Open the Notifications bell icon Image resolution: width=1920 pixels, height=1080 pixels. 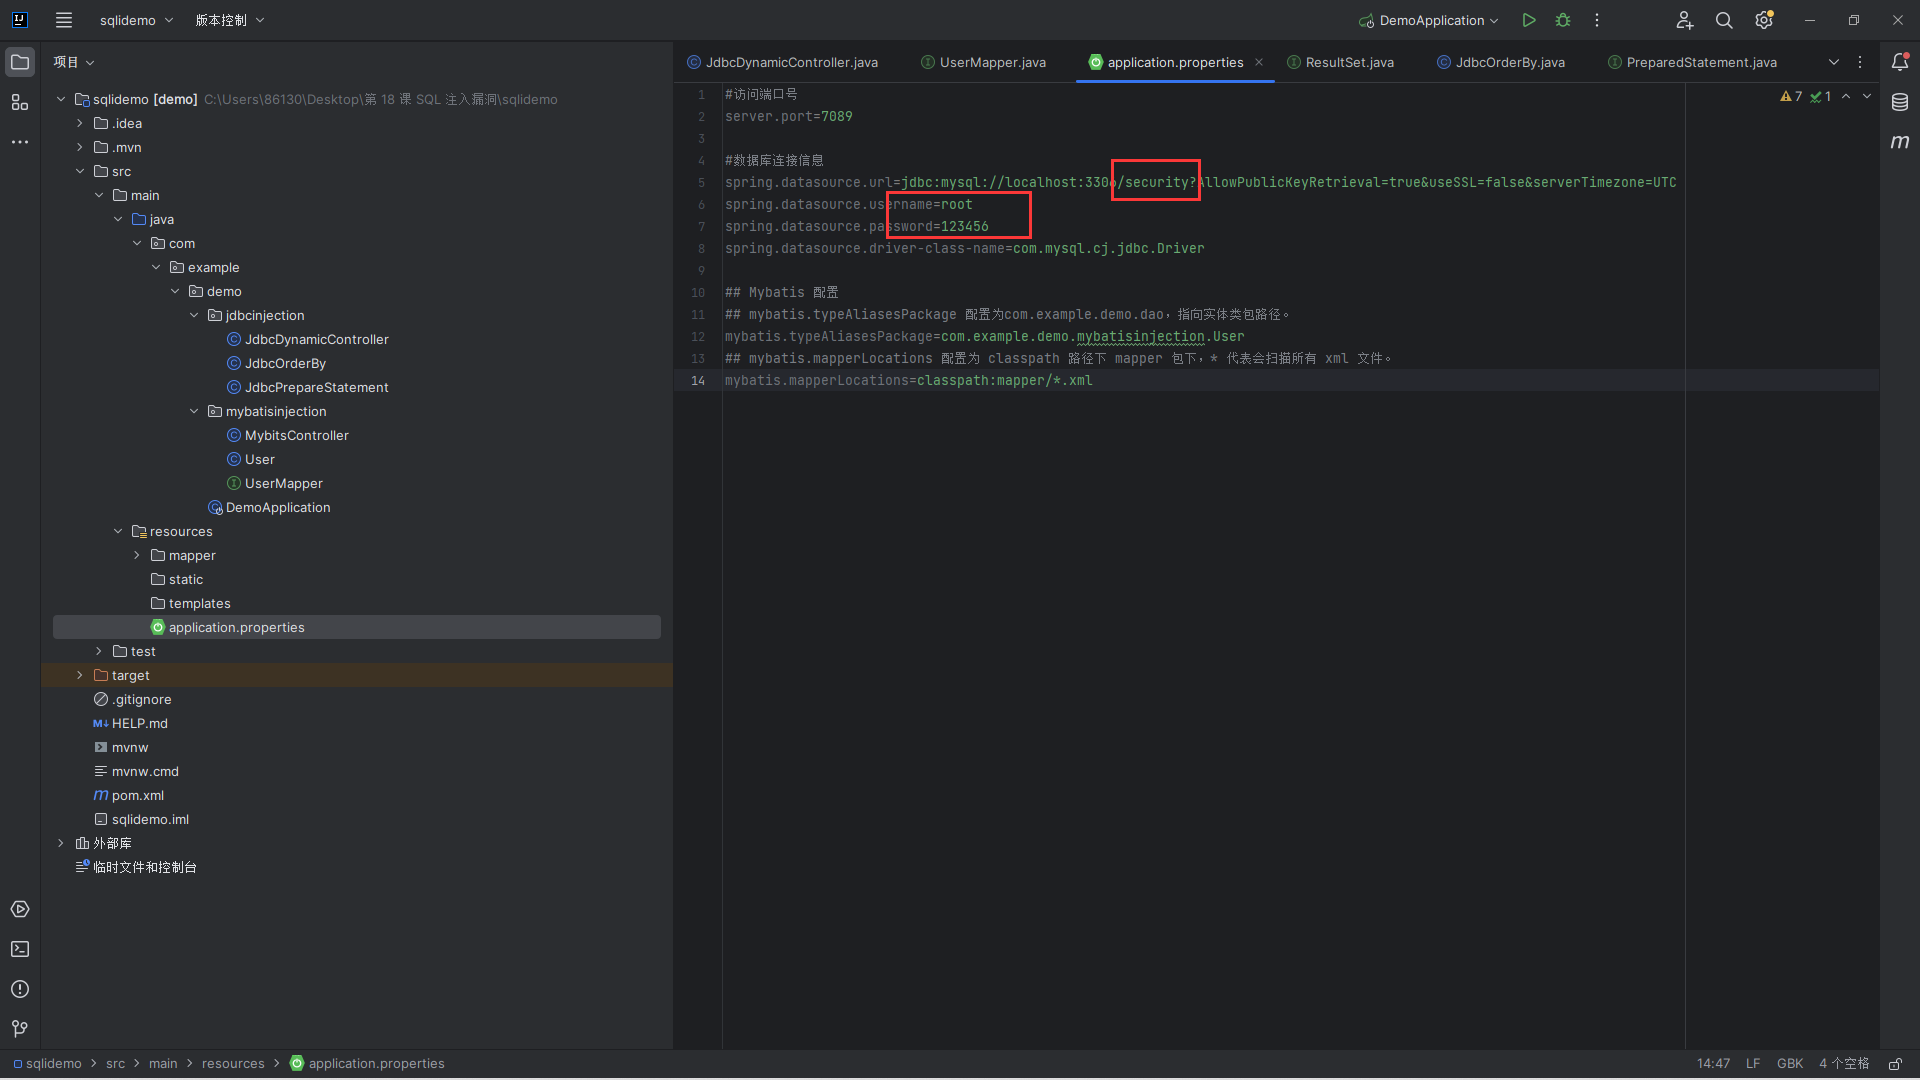(x=1900, y=62)
